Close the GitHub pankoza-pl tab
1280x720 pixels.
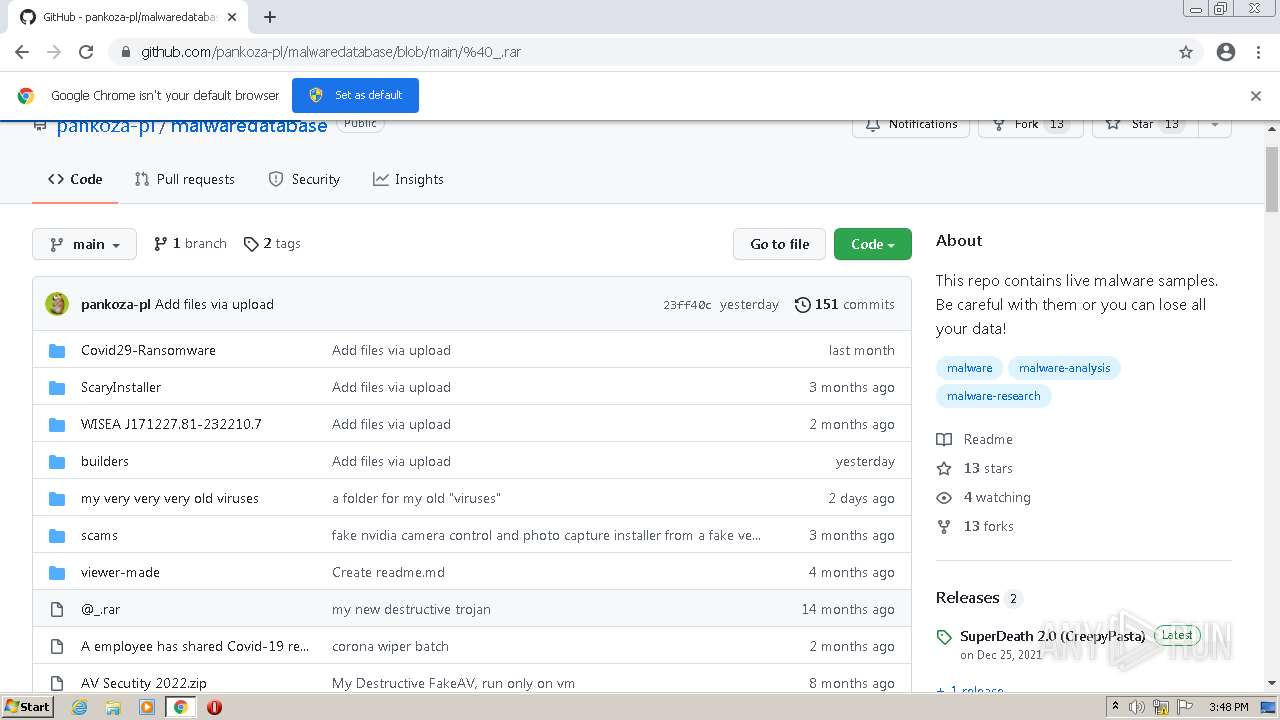pos(232,17)
